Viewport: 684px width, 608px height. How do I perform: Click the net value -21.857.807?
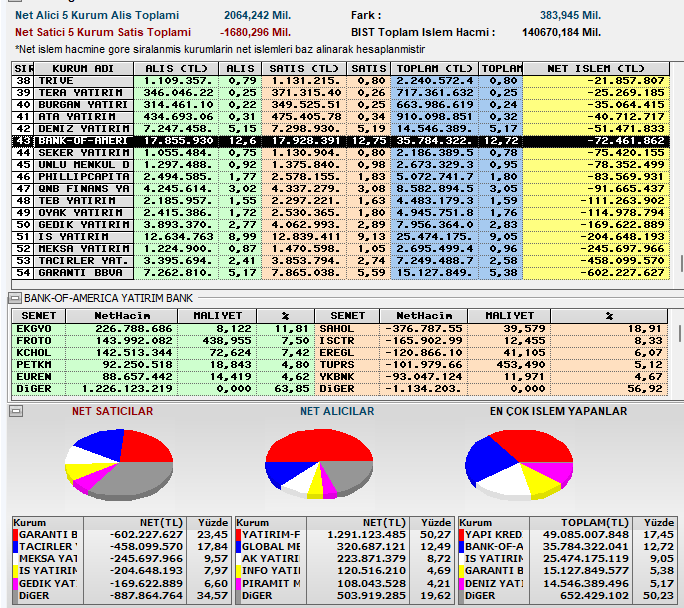tap(626, 81)
